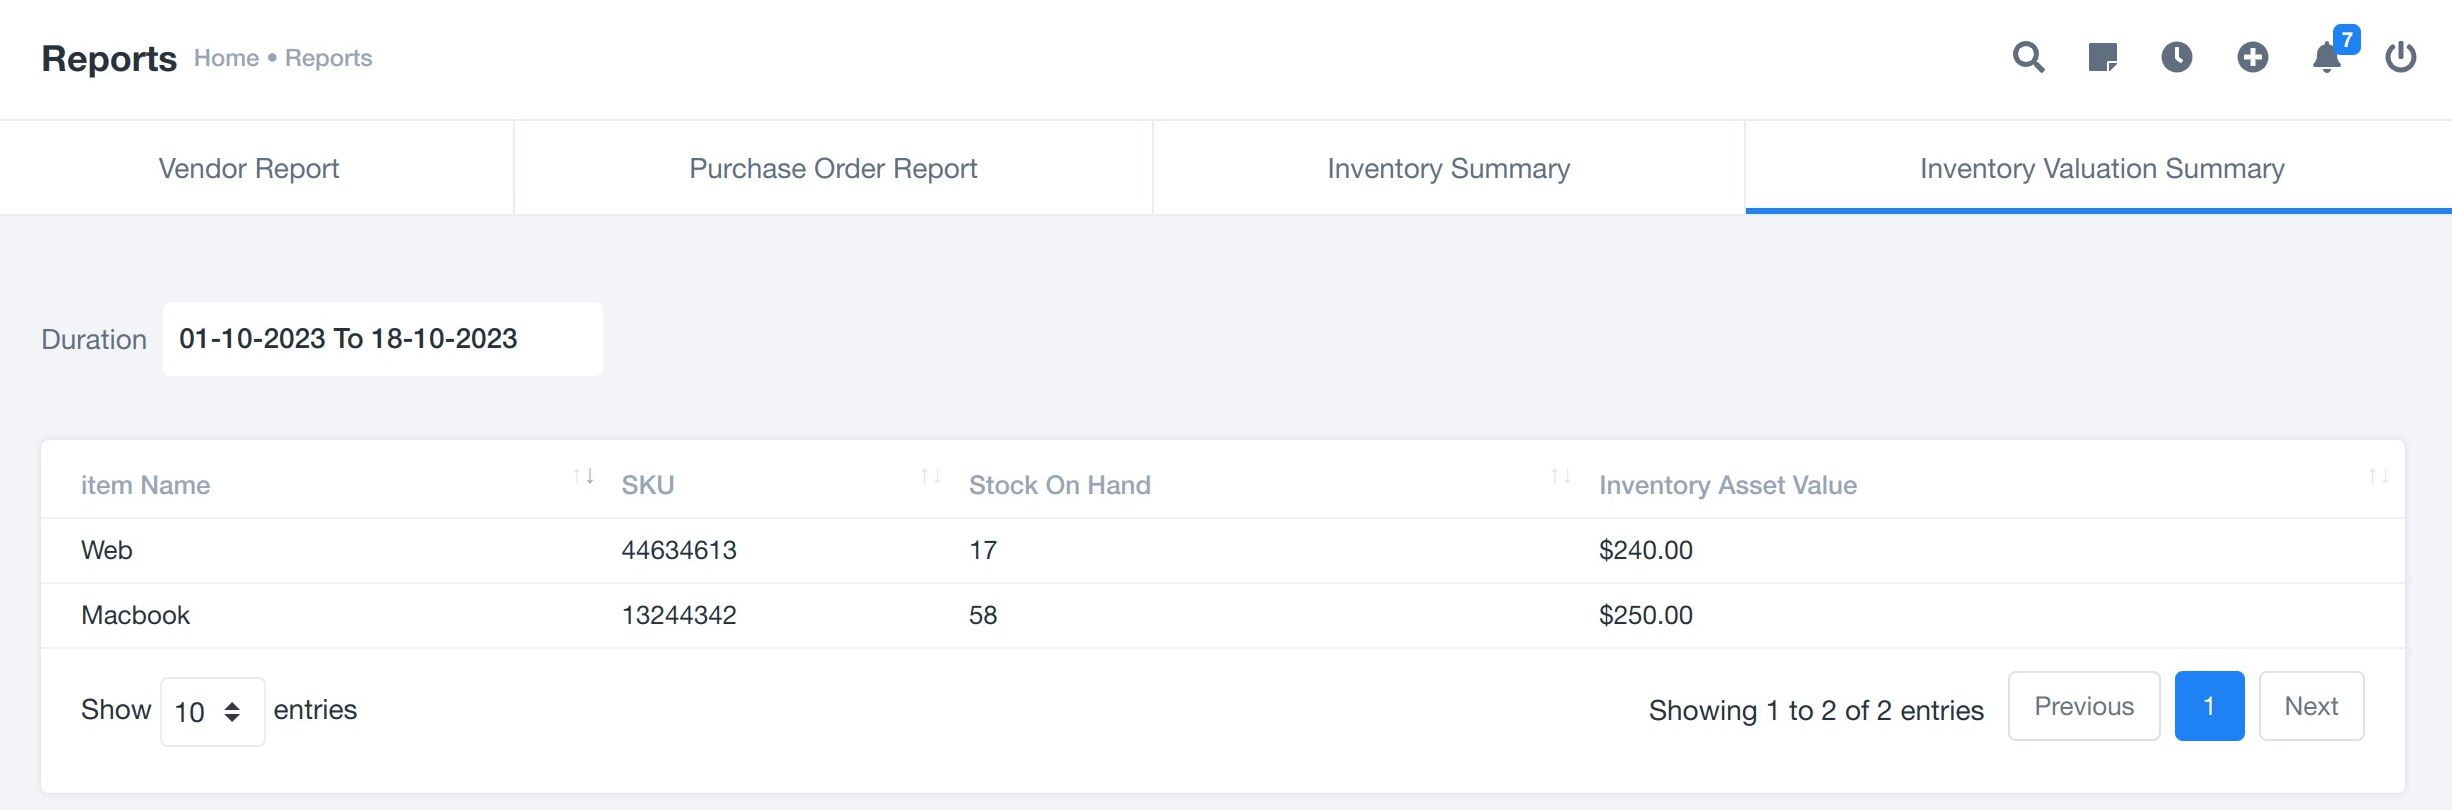Switch to the Vendor Report tab
The image size is (2452, 810).
[249, 168]
